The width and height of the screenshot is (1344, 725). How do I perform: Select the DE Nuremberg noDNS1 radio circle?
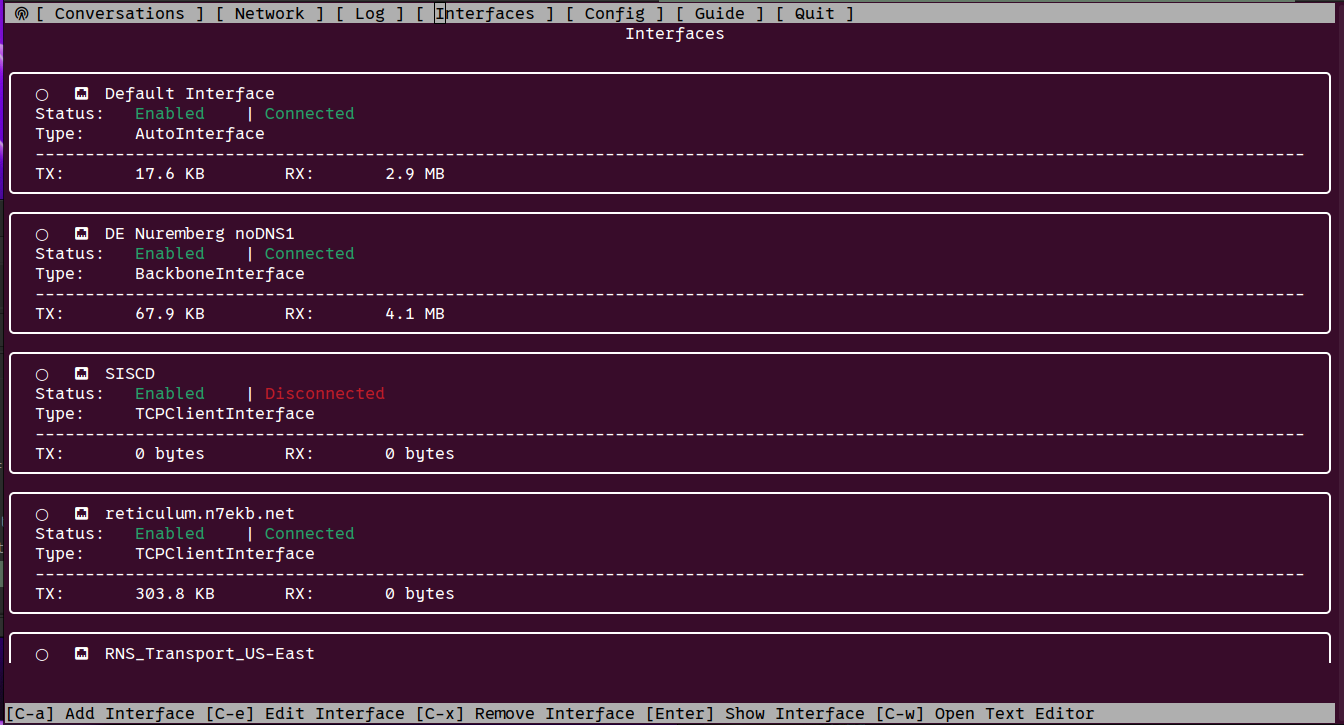(42, 235)
